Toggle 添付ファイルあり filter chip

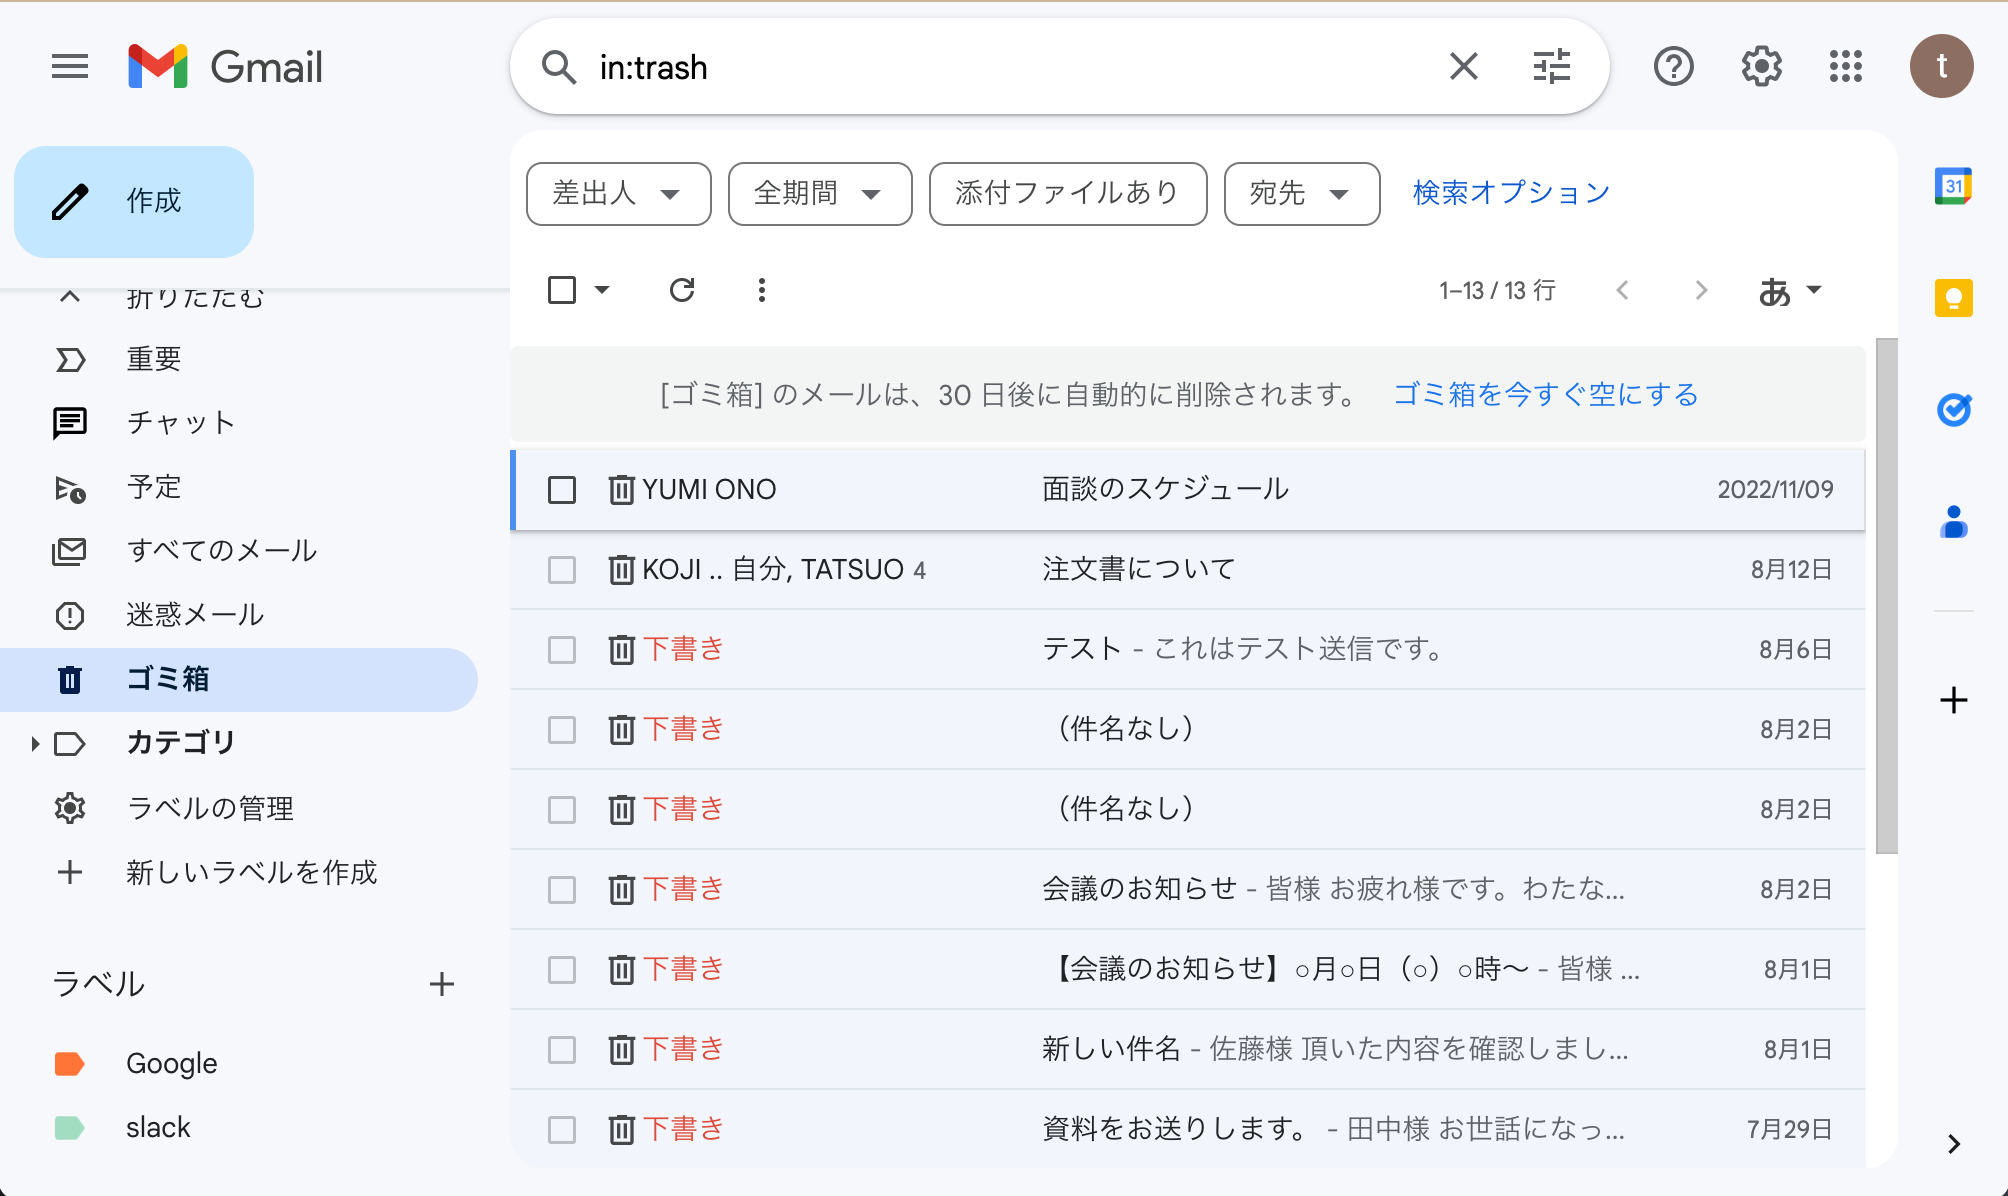tap(1068, 193)
